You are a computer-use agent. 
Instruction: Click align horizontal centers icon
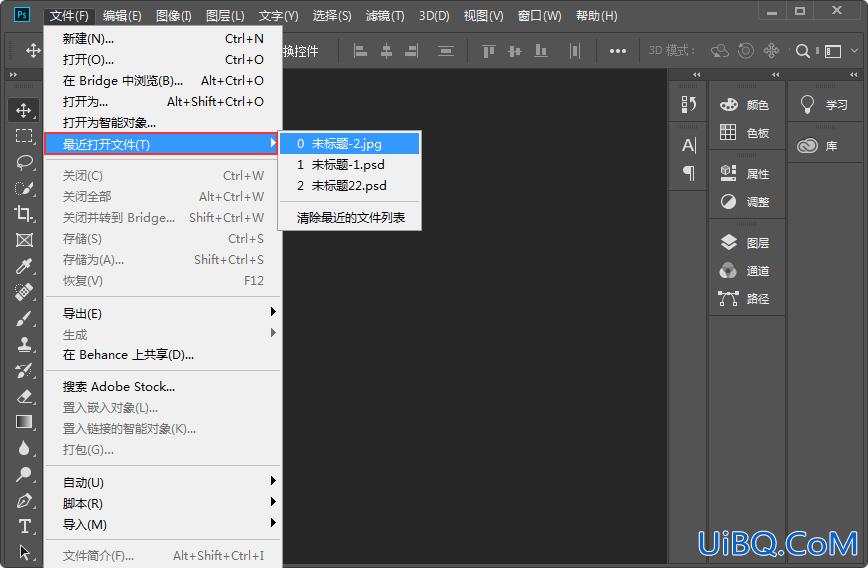386,51
